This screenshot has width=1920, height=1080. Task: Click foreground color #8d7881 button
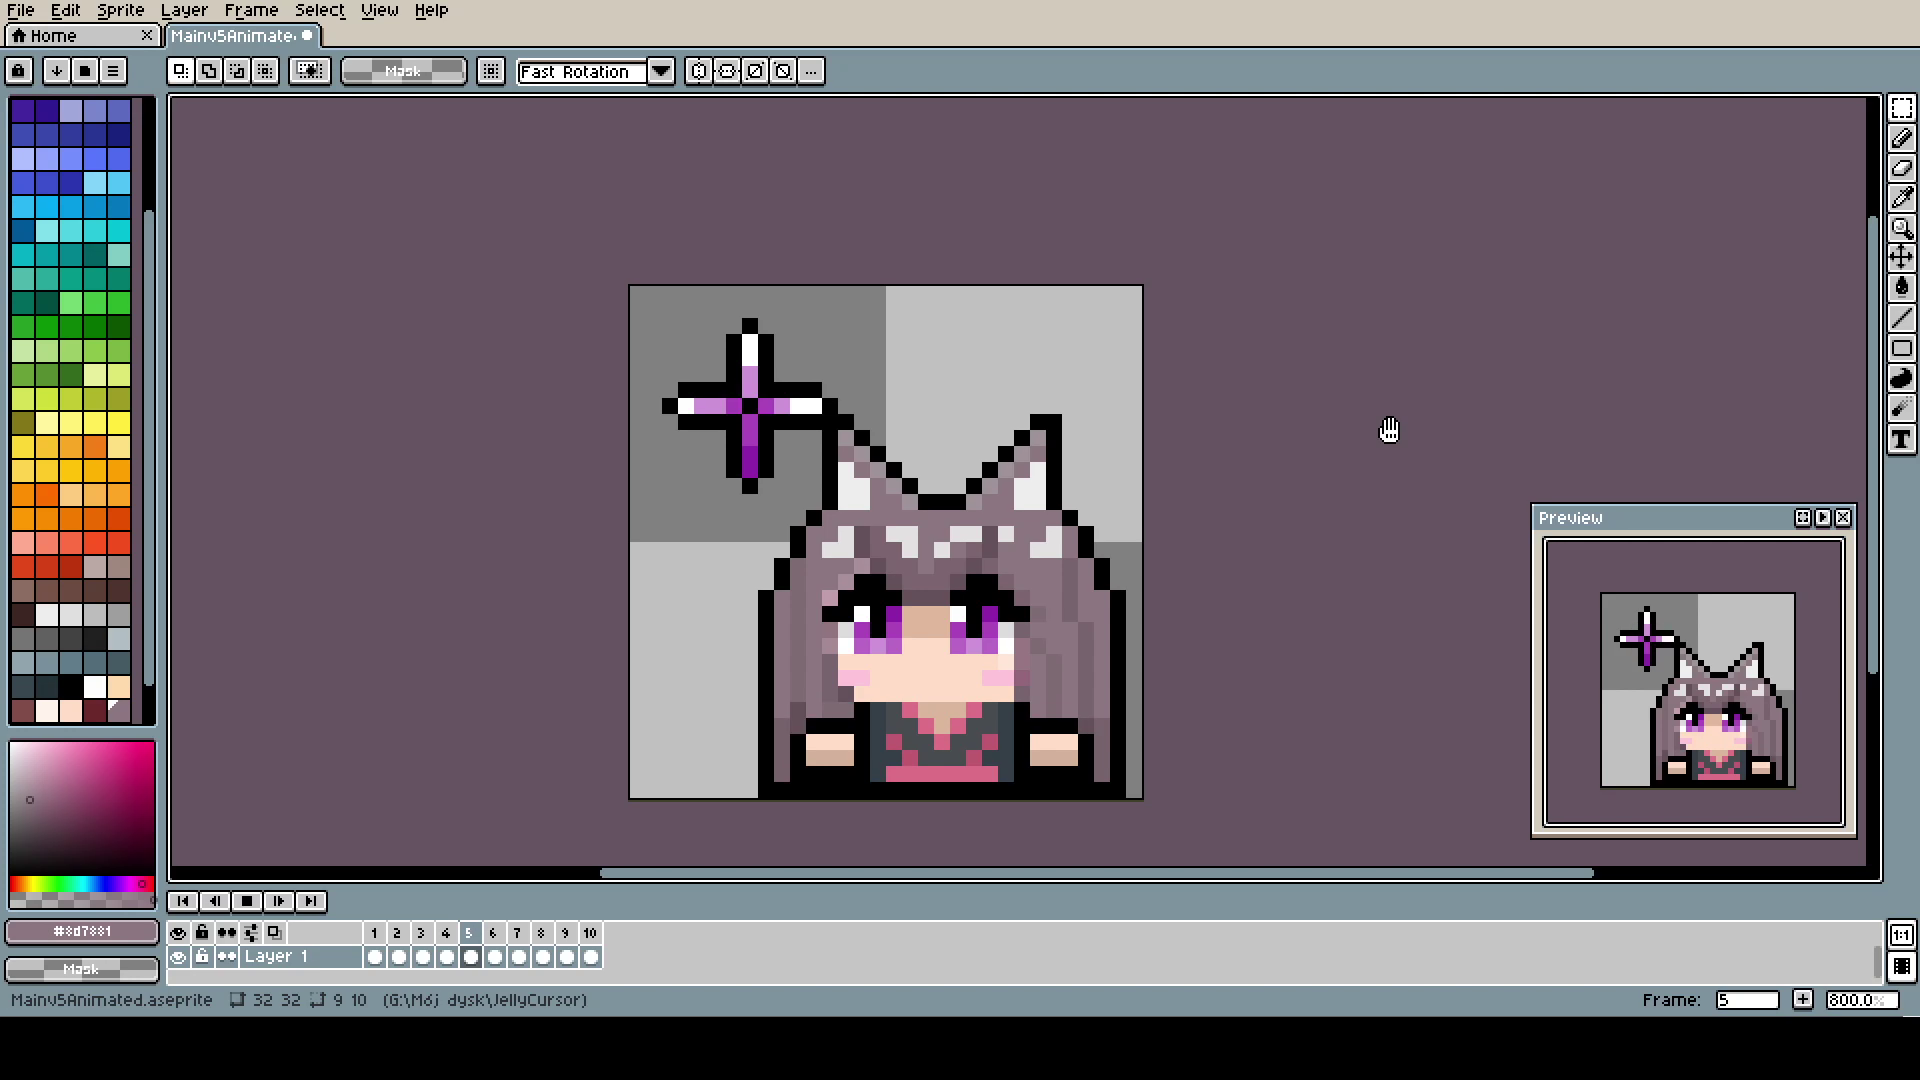point(82,931)
